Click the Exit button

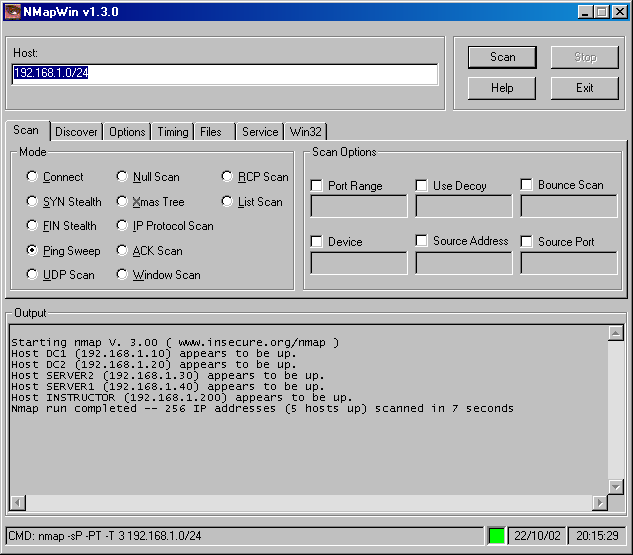click(x=585, y=88)
